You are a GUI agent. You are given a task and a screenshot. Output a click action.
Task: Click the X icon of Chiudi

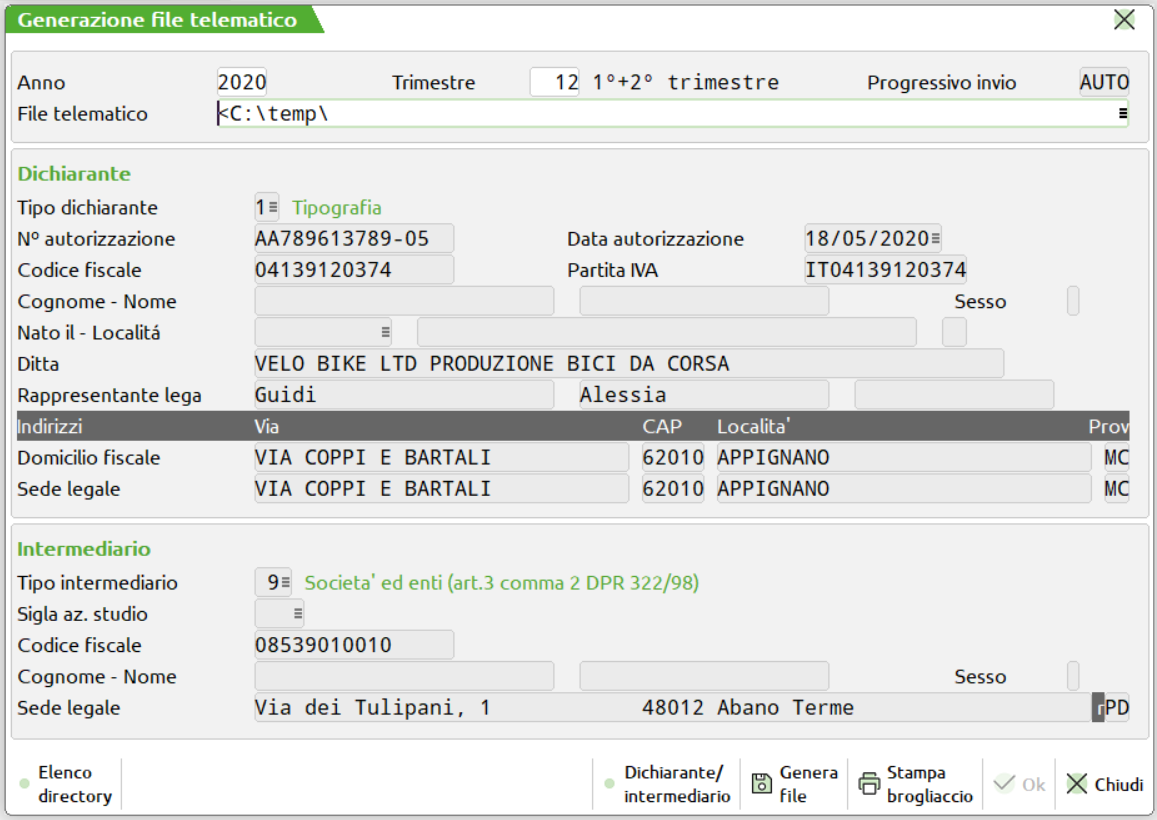(x=1076, y=784)
